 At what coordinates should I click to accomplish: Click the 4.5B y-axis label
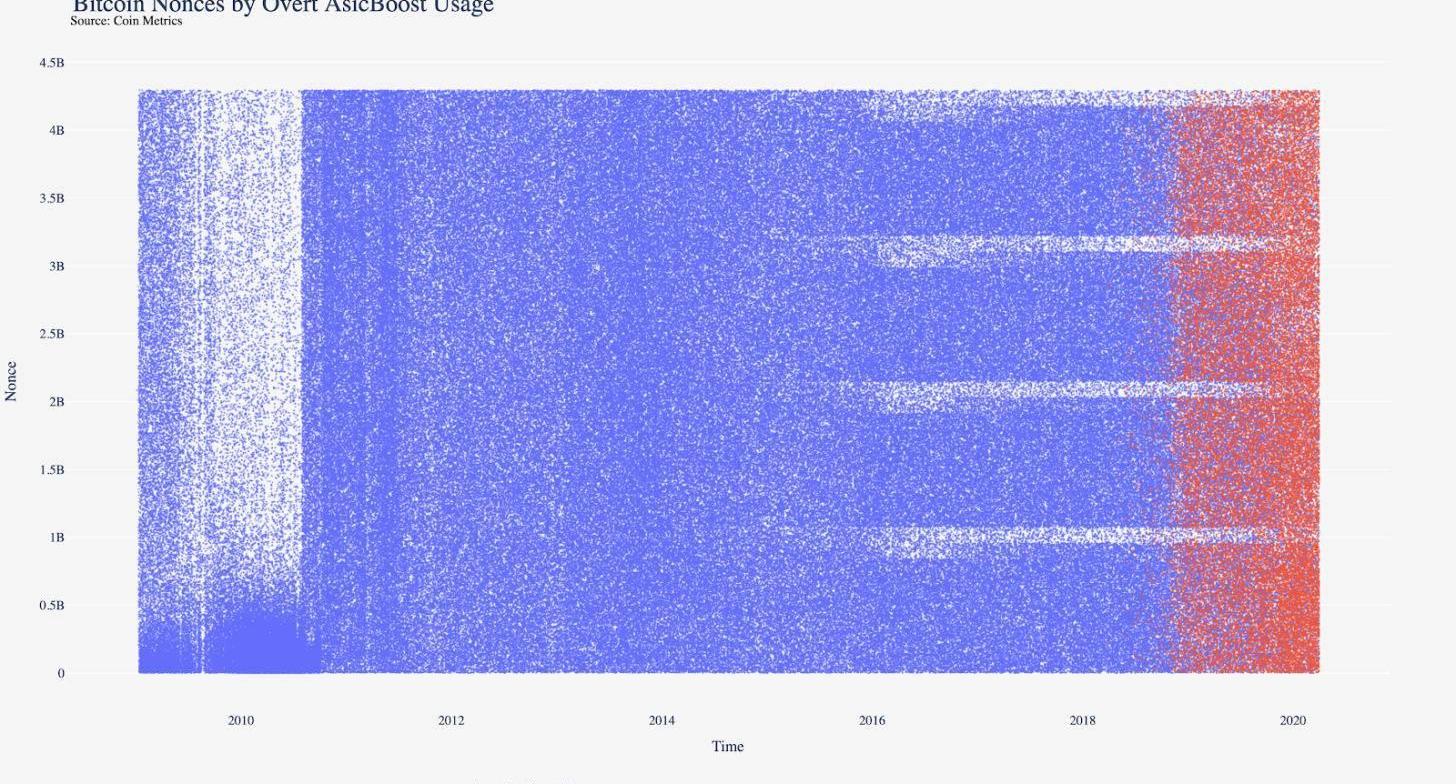(52, 63)
